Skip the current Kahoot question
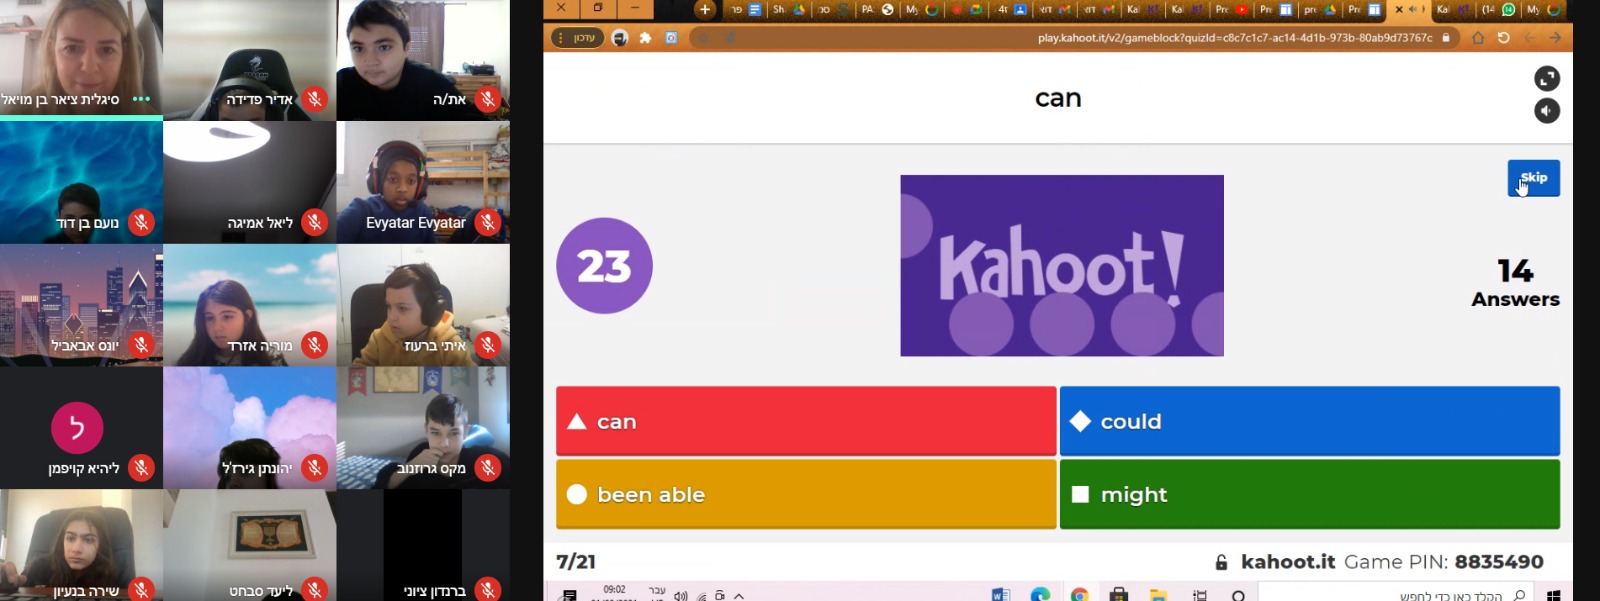This screenshot has width=1600, height=601. (x=1533, y=178)
